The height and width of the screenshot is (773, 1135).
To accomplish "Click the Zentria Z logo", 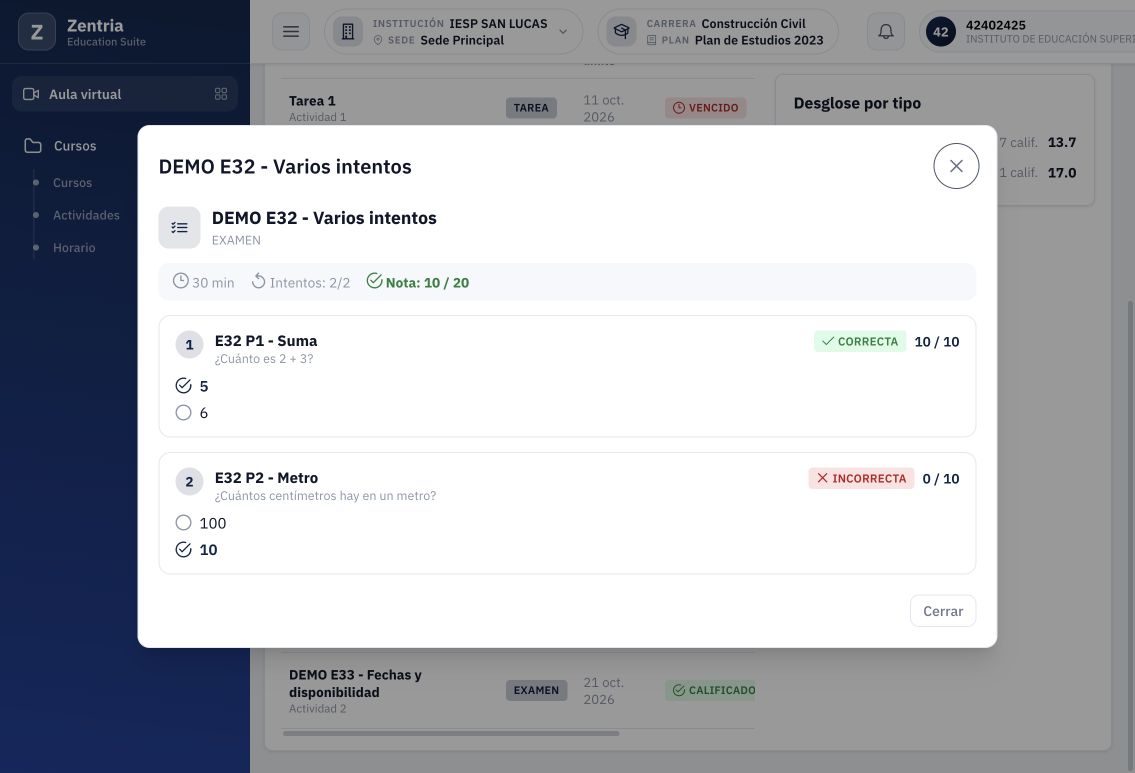I will (x=36, y=32).
